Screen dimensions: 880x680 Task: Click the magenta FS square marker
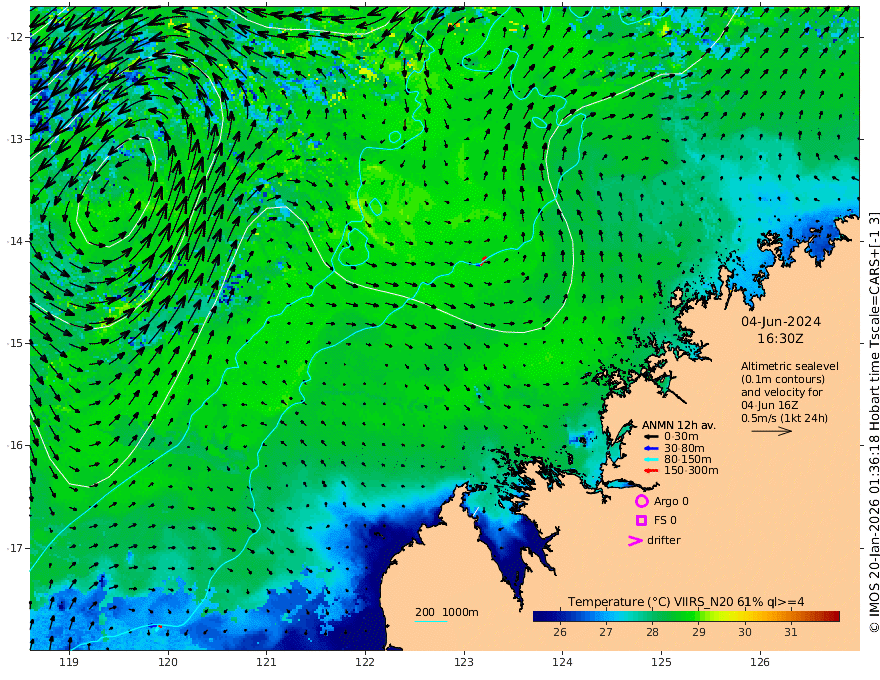click(641, 521)
